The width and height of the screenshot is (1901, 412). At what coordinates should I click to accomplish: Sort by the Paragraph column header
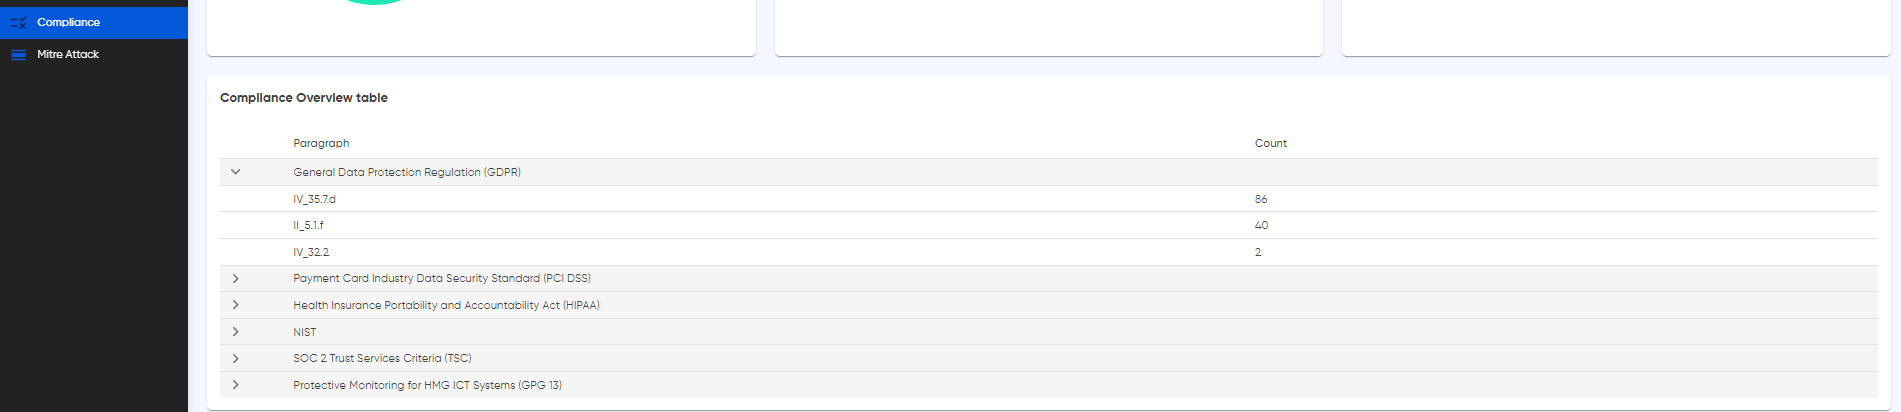click(321, 143)
